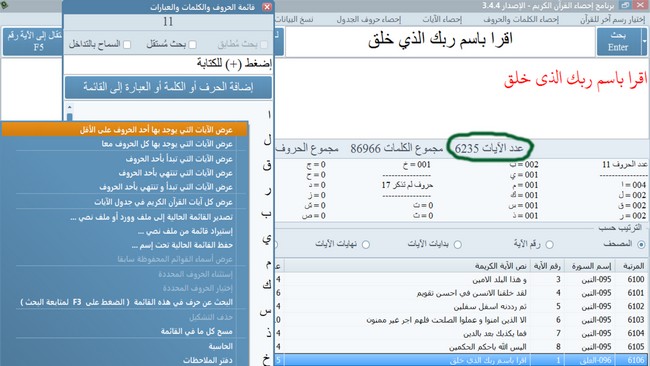The width and height of the screenshot is (650, 366).
Task: Toggle the بحث مستقل checkbox
Action: click(192, 44)
